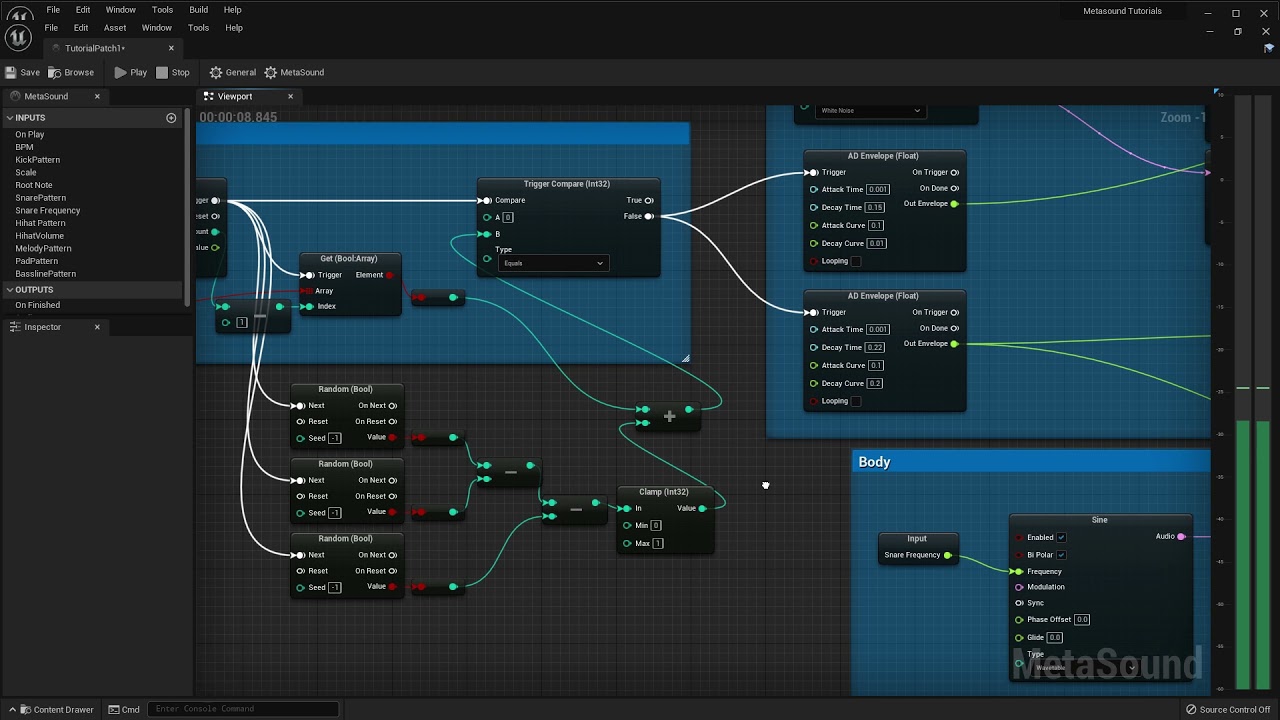Select the Snare Frequency input in list
The width and height of the screenshot is (1280, 720).
coord(48,211)
